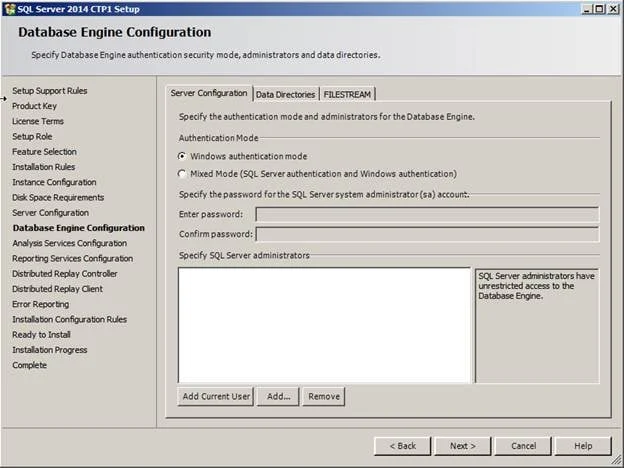
Task: Click the window resize grip corner
Action: coord(616,460)
